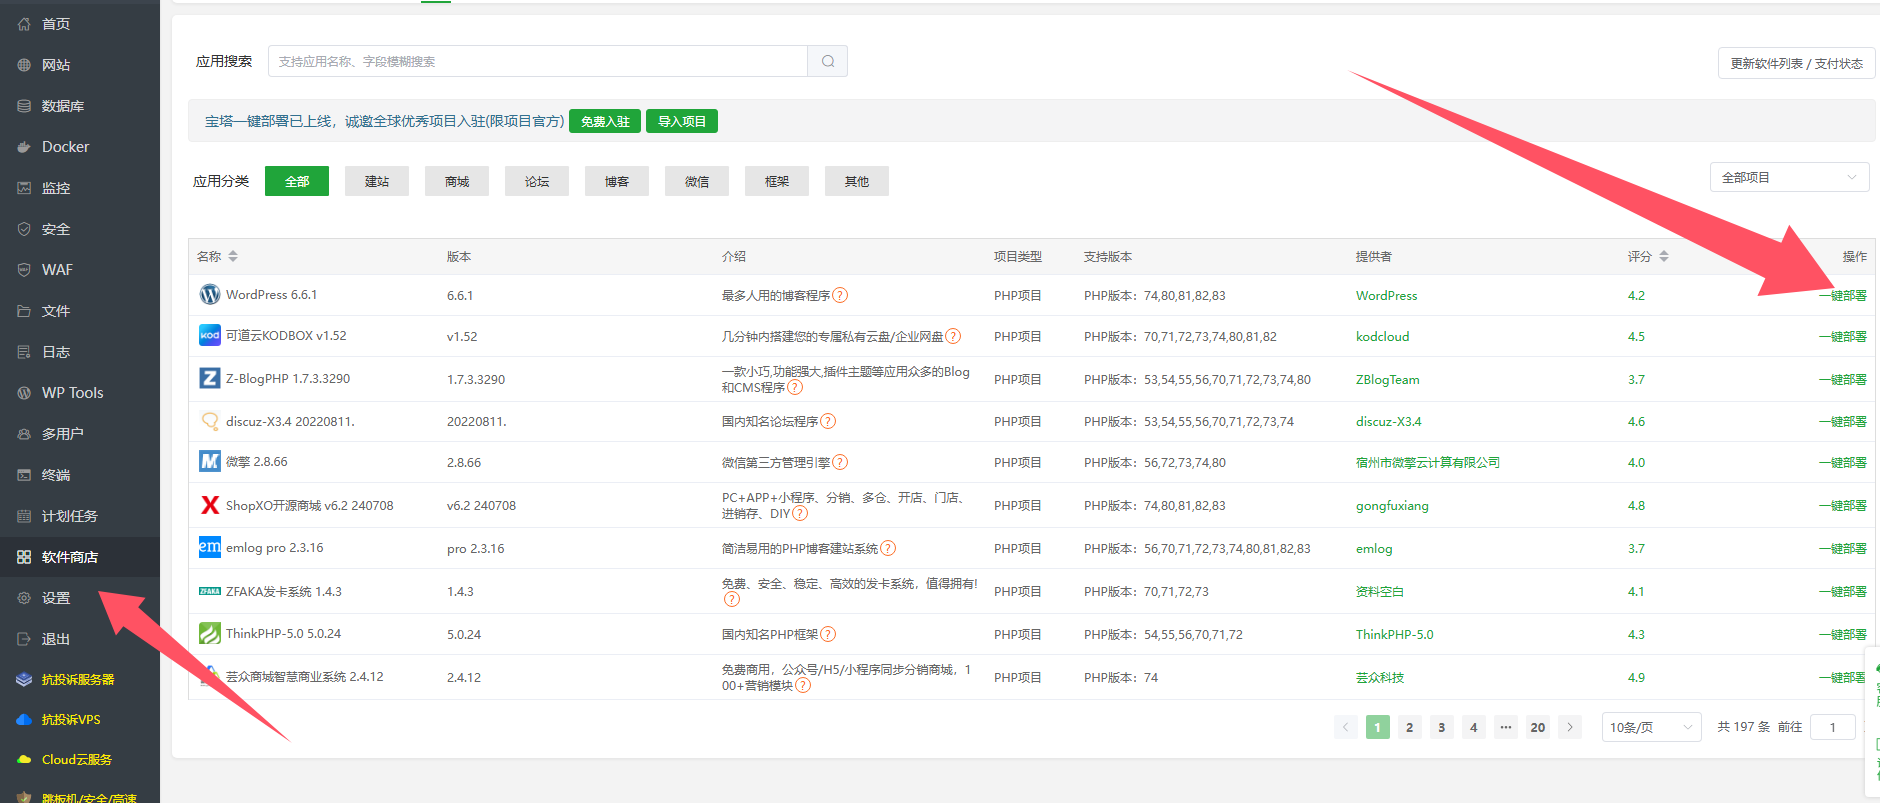The image size is (1880, 803).
Task: Click the WordPress logo in first row
Action: click(x=210, y=294)
